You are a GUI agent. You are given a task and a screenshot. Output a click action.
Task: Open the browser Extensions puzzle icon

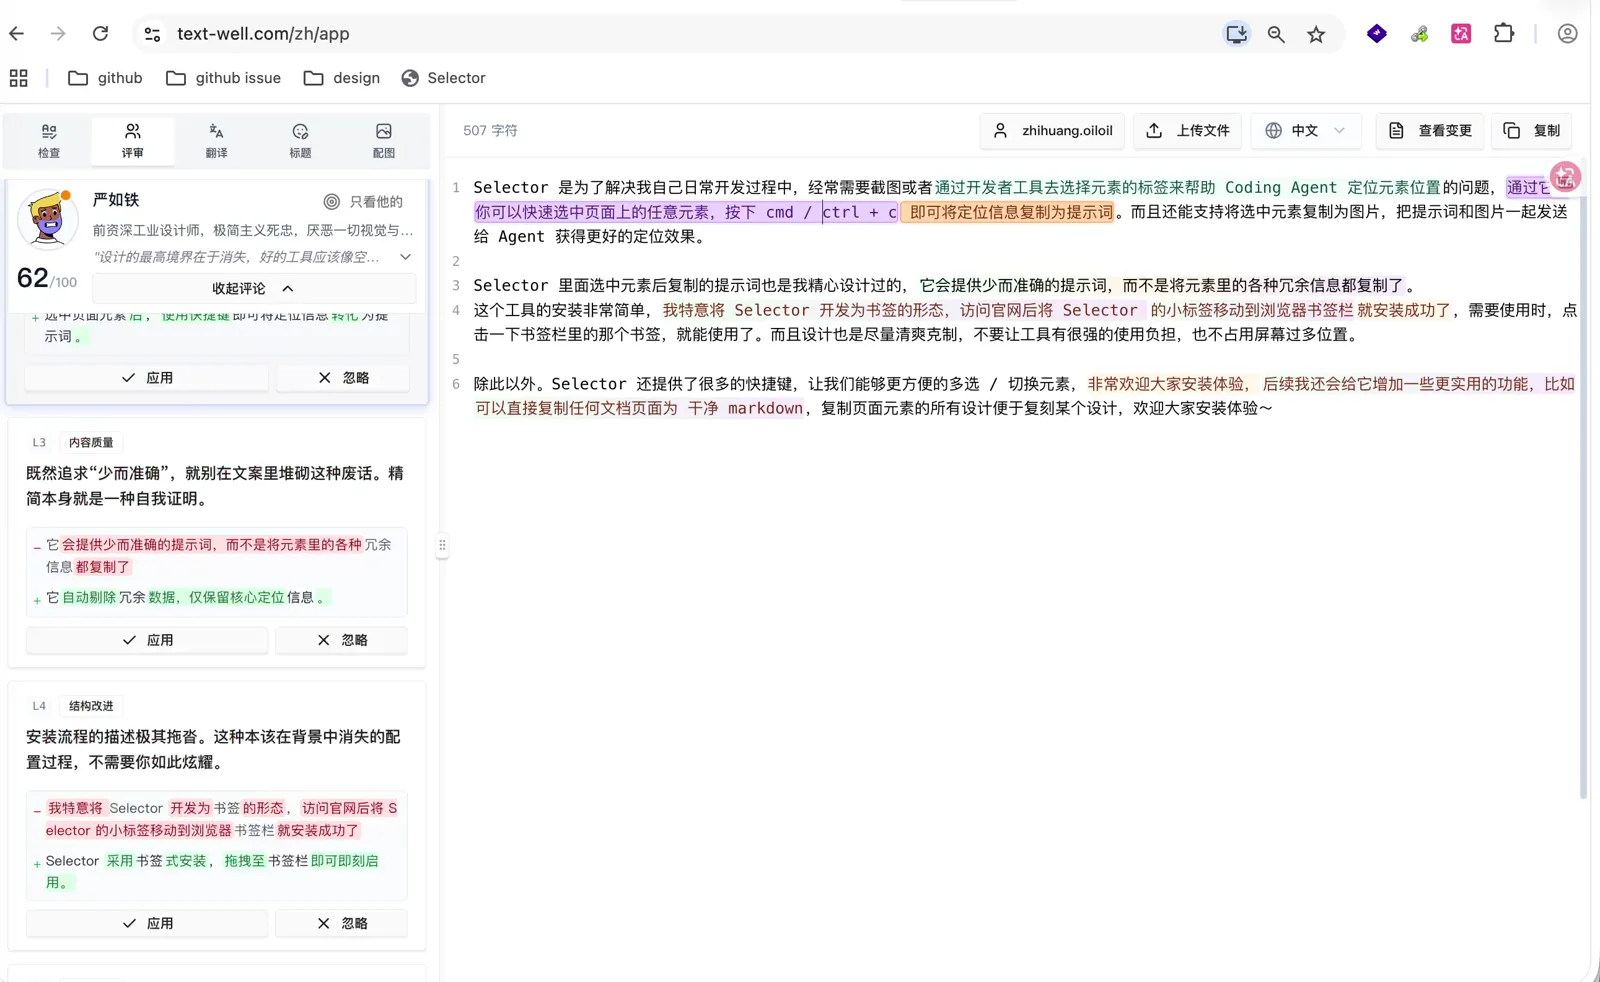click(1504, 34)
